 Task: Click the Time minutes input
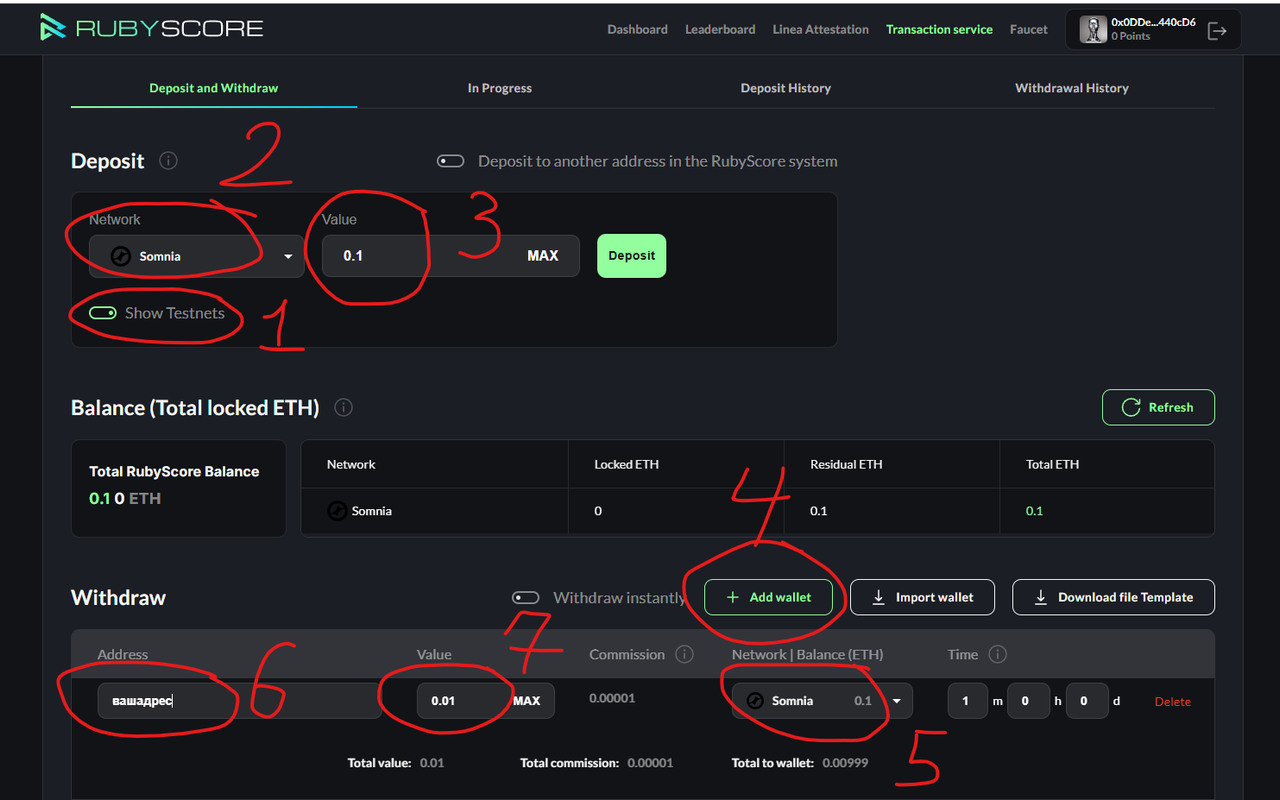pyautogui.click(x=966, y=701)
